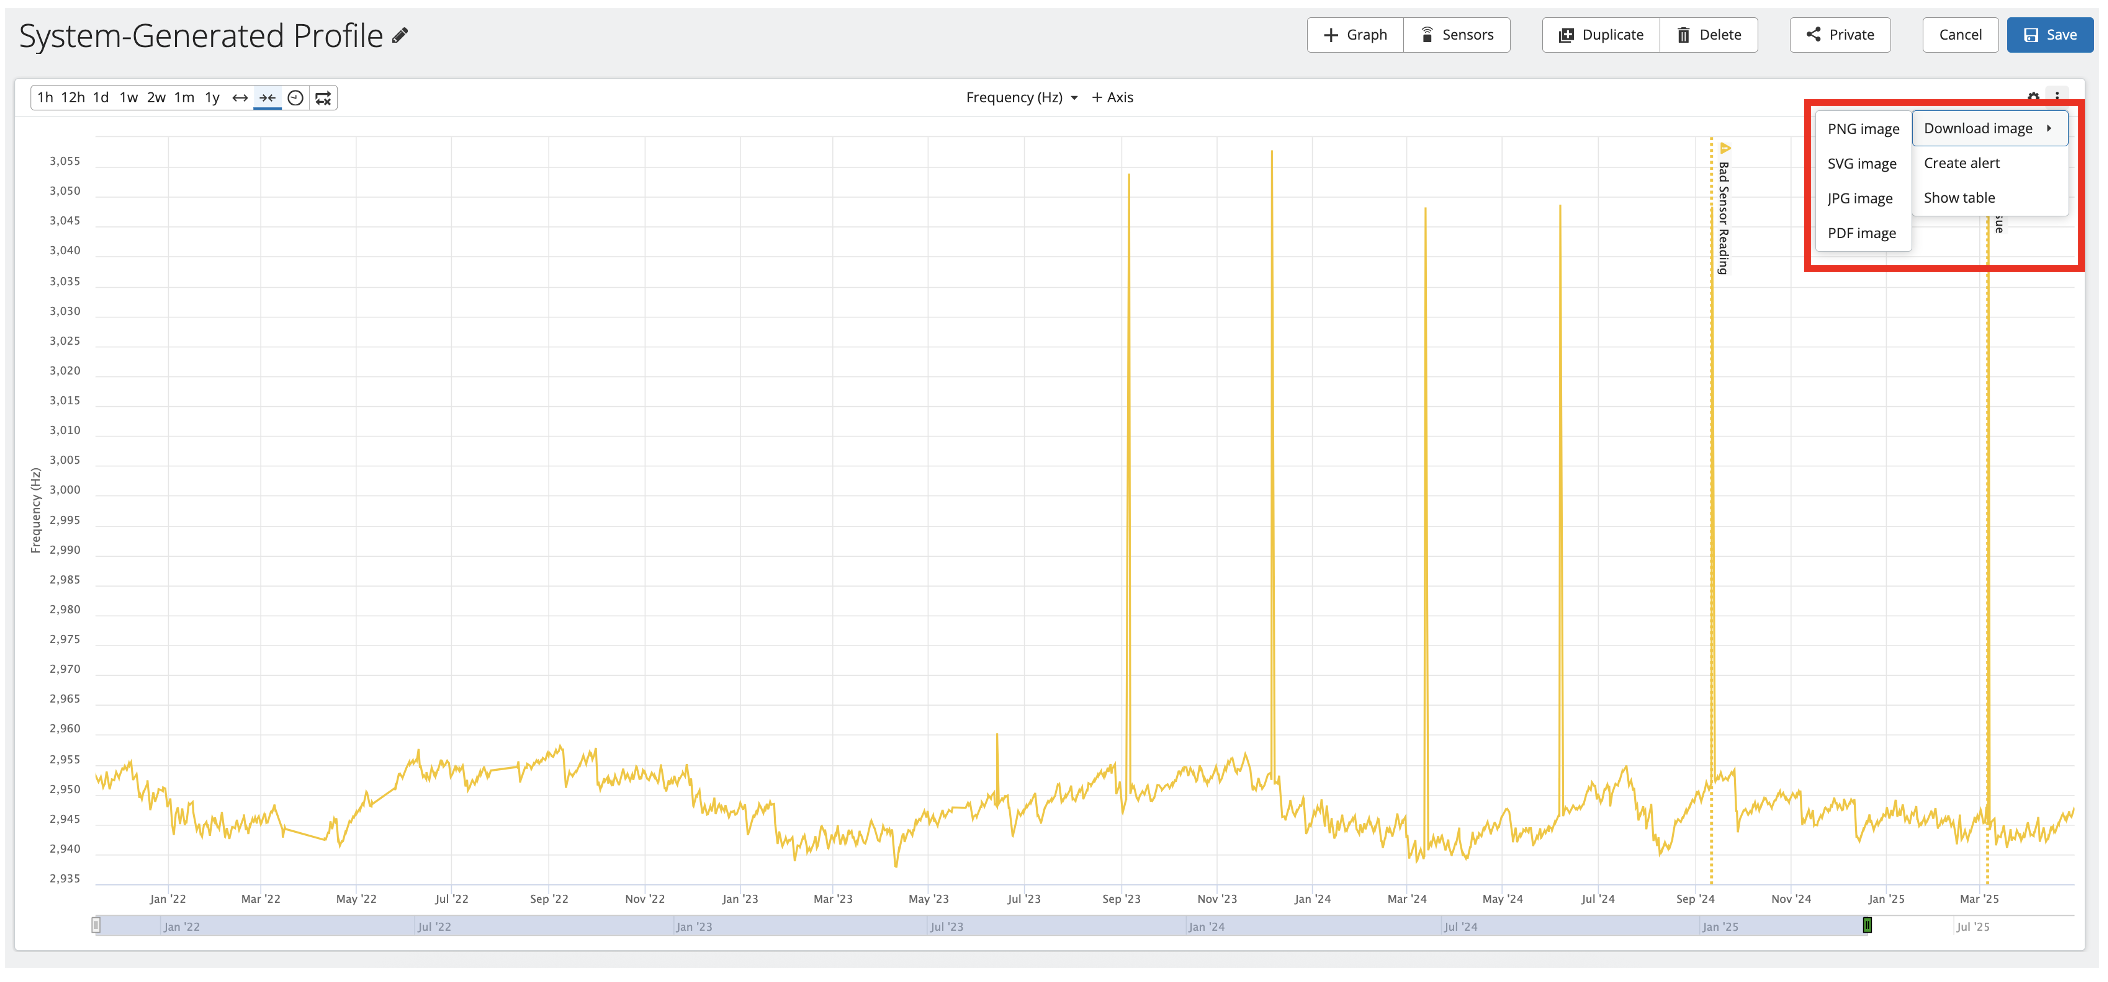The image size is (2108, 982).
Task: Click the vertical Frequency (Hz) y-axis title
Action: tap(36, 510)
